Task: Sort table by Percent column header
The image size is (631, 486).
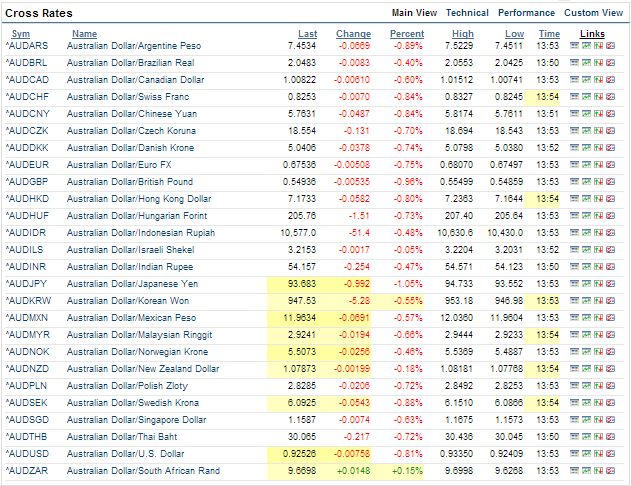Action: tap(407, 34)
